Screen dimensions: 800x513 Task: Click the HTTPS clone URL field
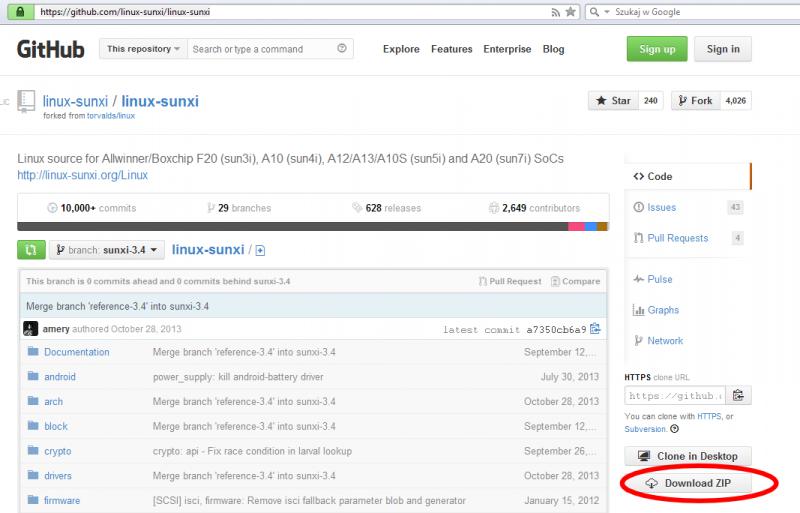click(674, 396)
